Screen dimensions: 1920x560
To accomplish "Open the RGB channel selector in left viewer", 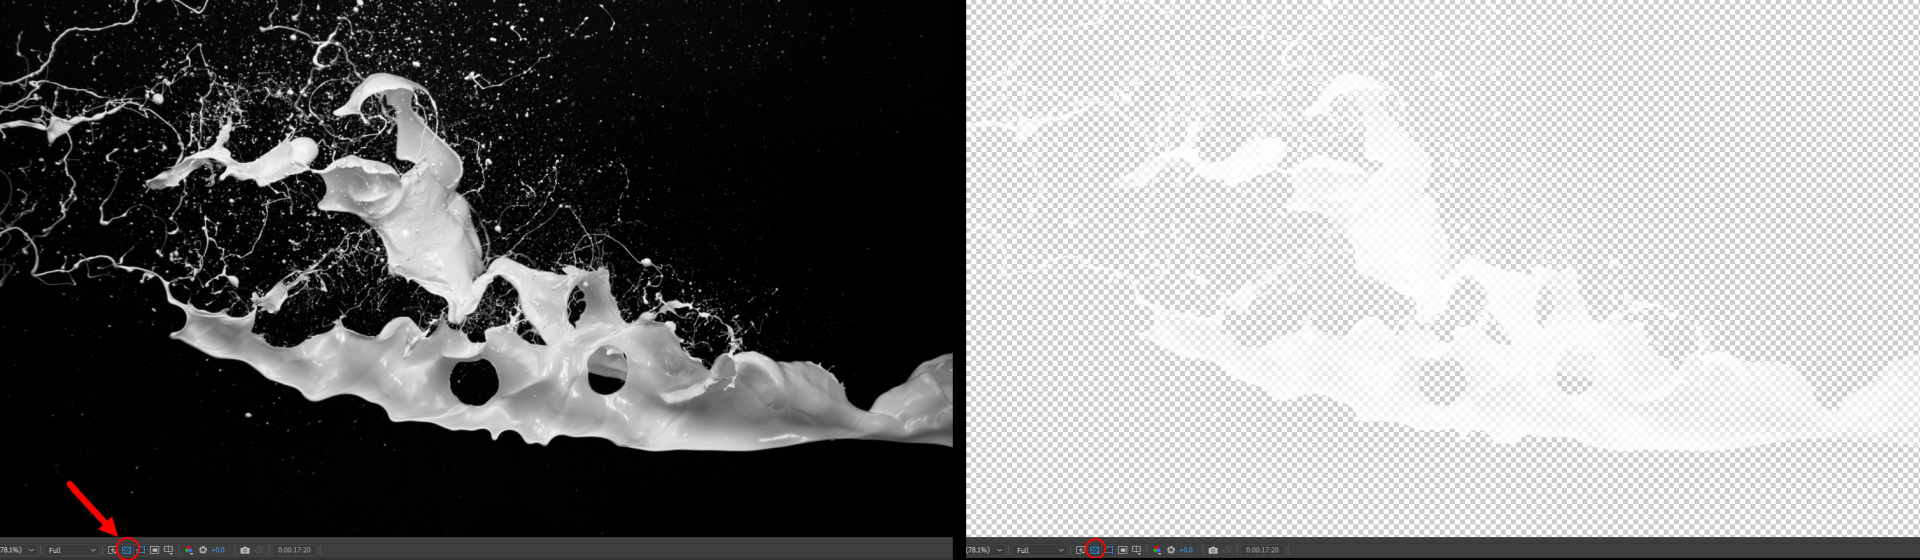I will 189,550.
